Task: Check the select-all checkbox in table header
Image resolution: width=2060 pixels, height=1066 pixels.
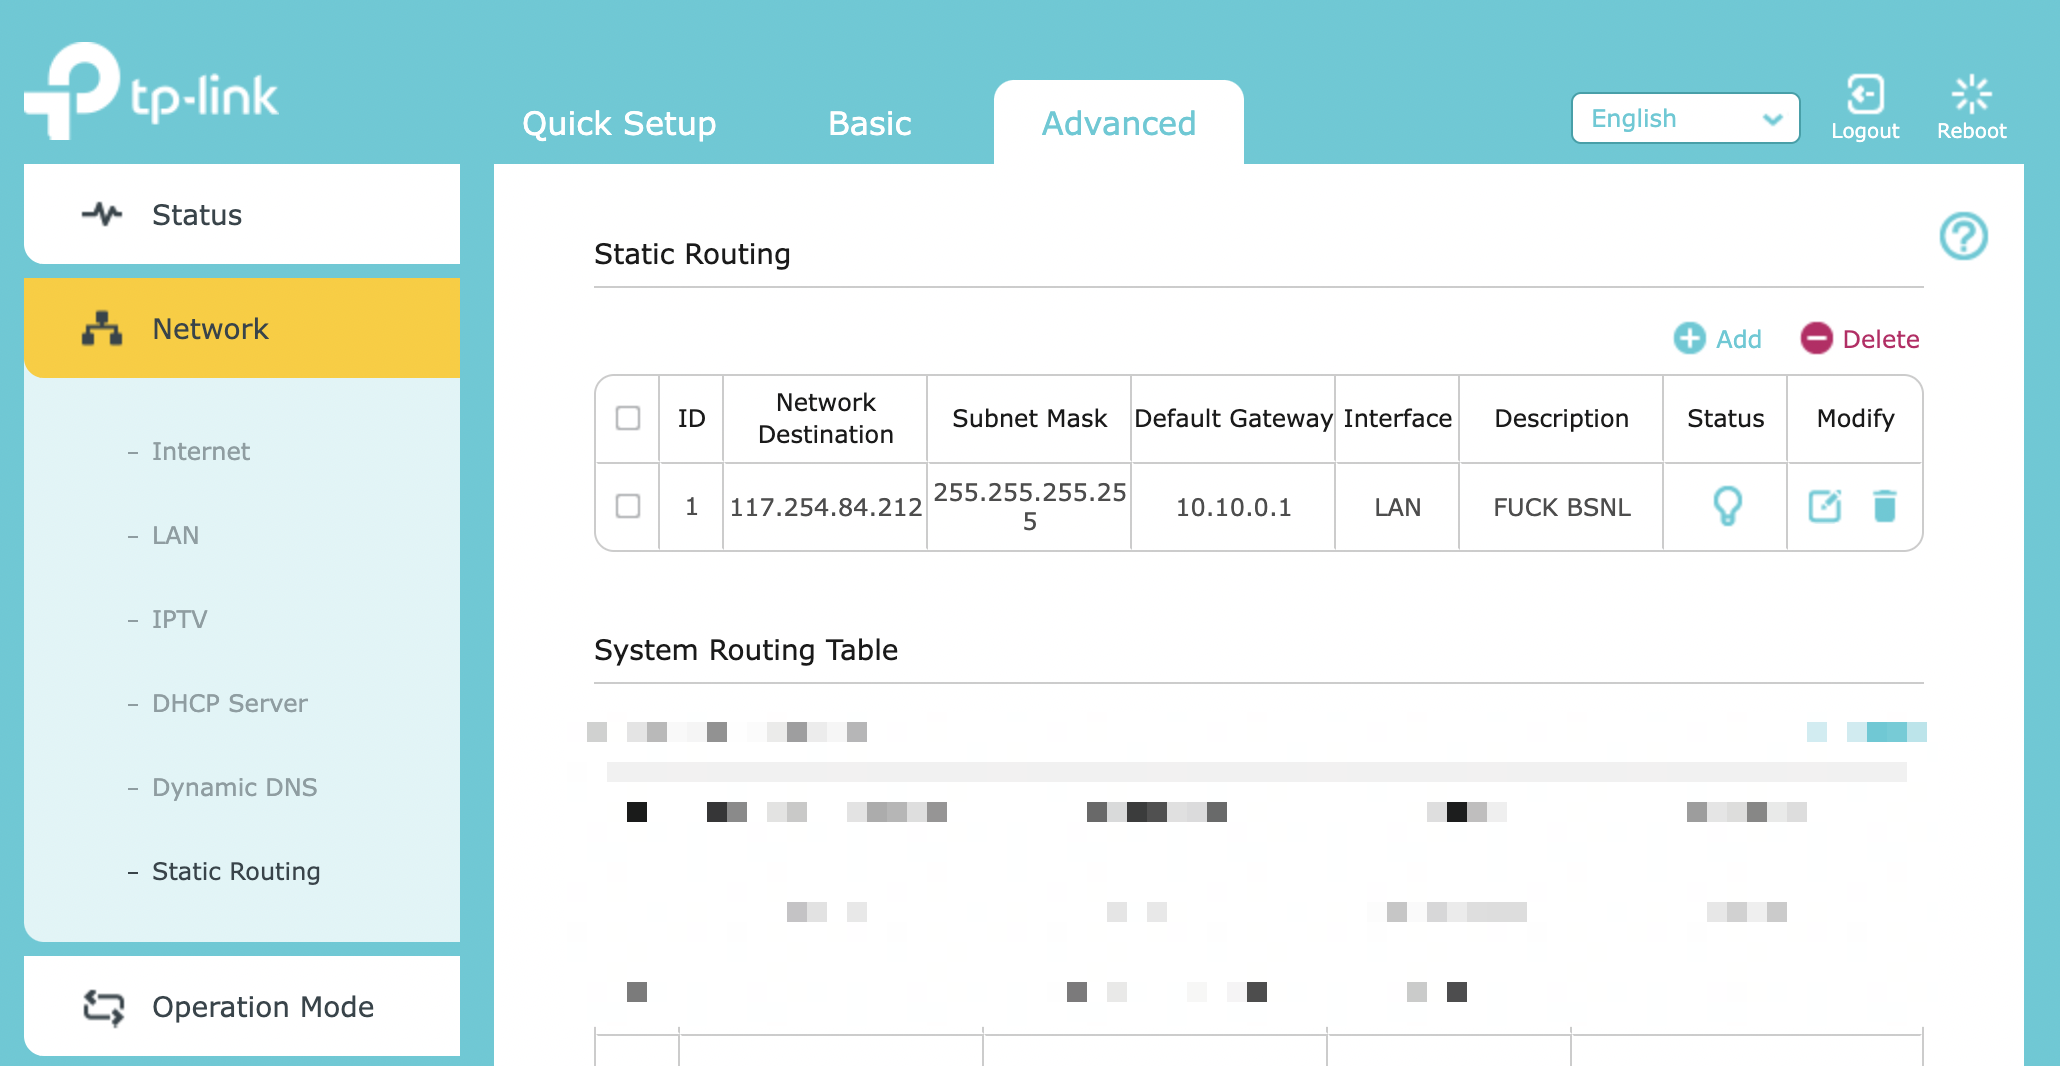Action: pos(628,418)
